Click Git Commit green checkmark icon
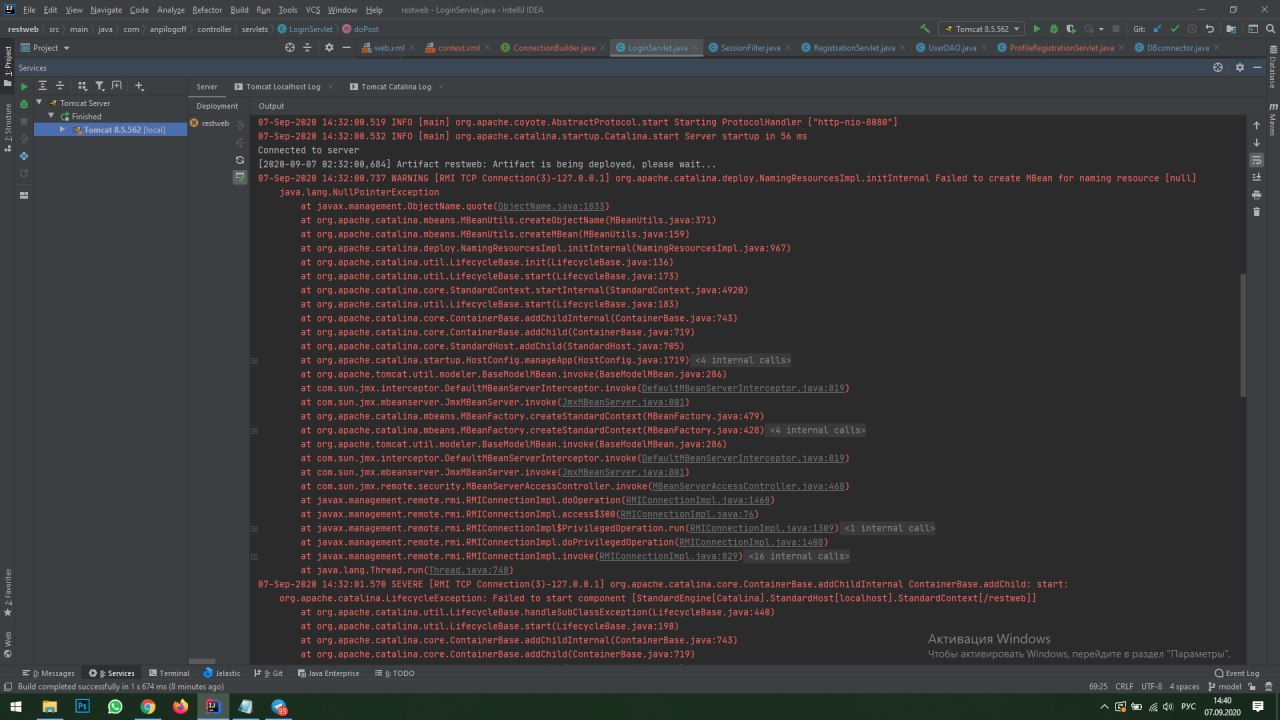This screenshot has height=720, width=1280. 1175,29
